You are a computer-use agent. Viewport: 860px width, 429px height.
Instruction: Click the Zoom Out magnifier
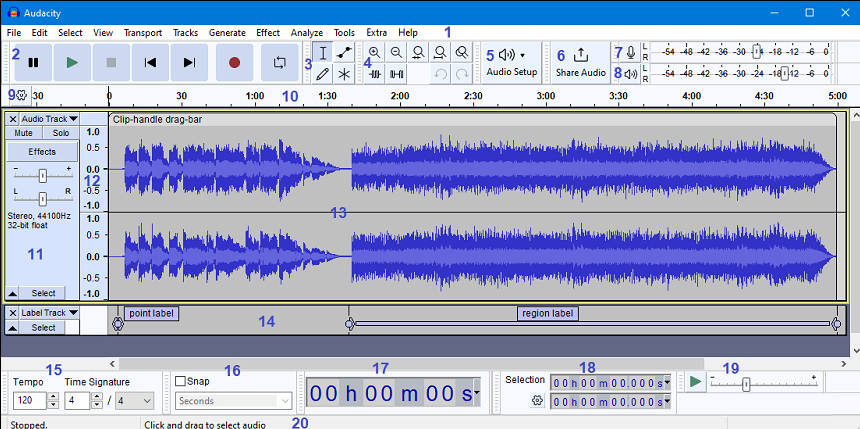tap(396, 53)
